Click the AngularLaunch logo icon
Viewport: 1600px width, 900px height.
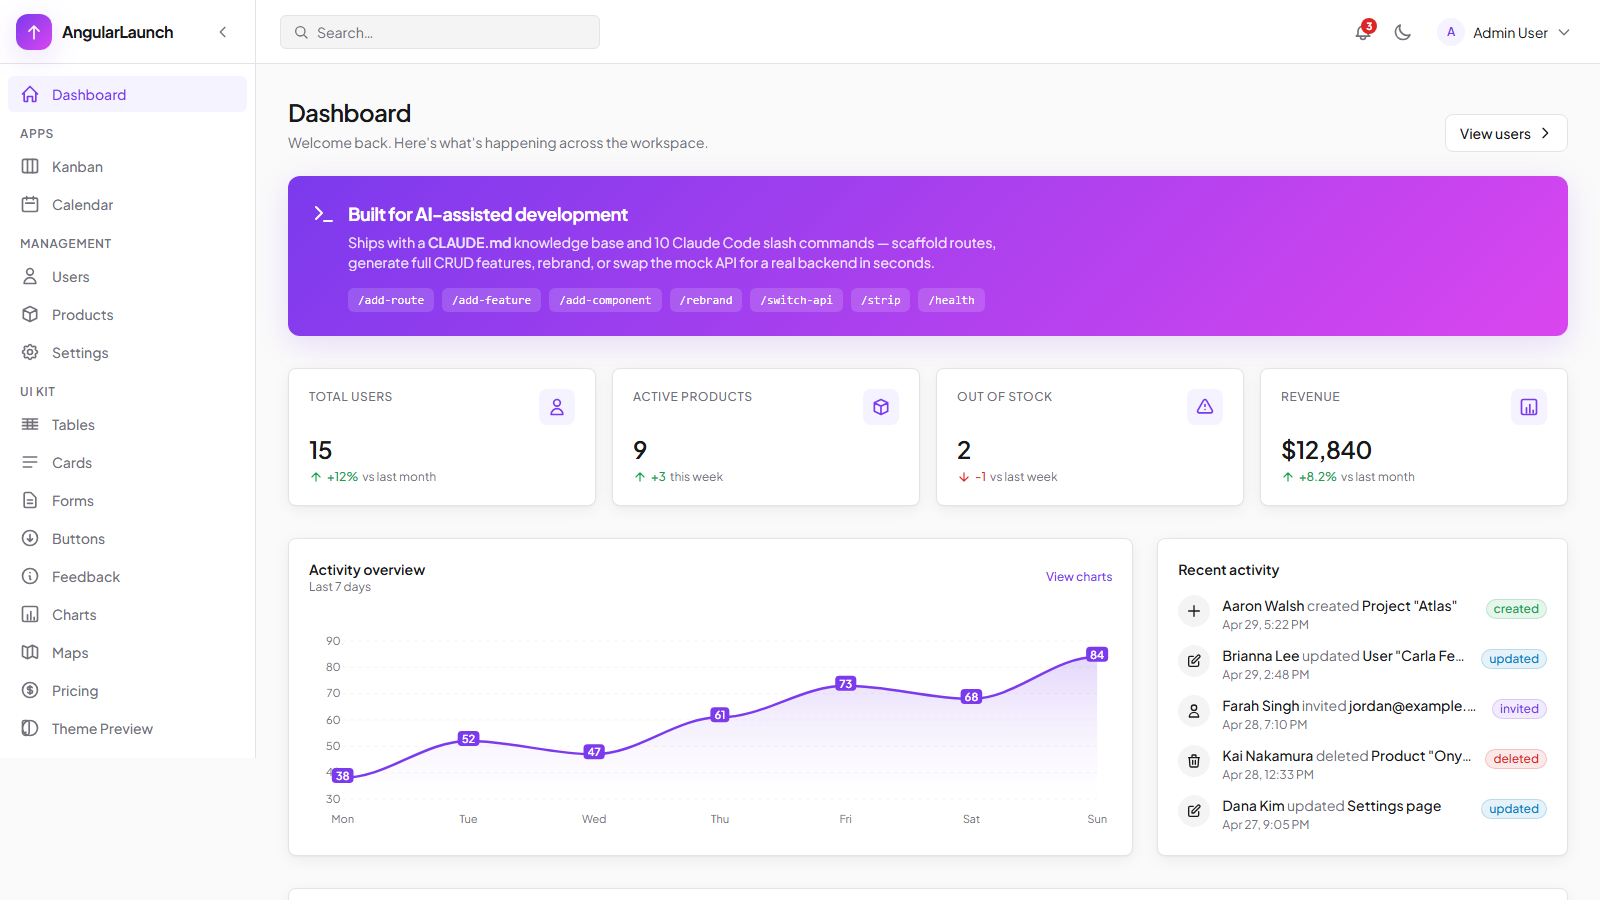click(x=34, y=32)
